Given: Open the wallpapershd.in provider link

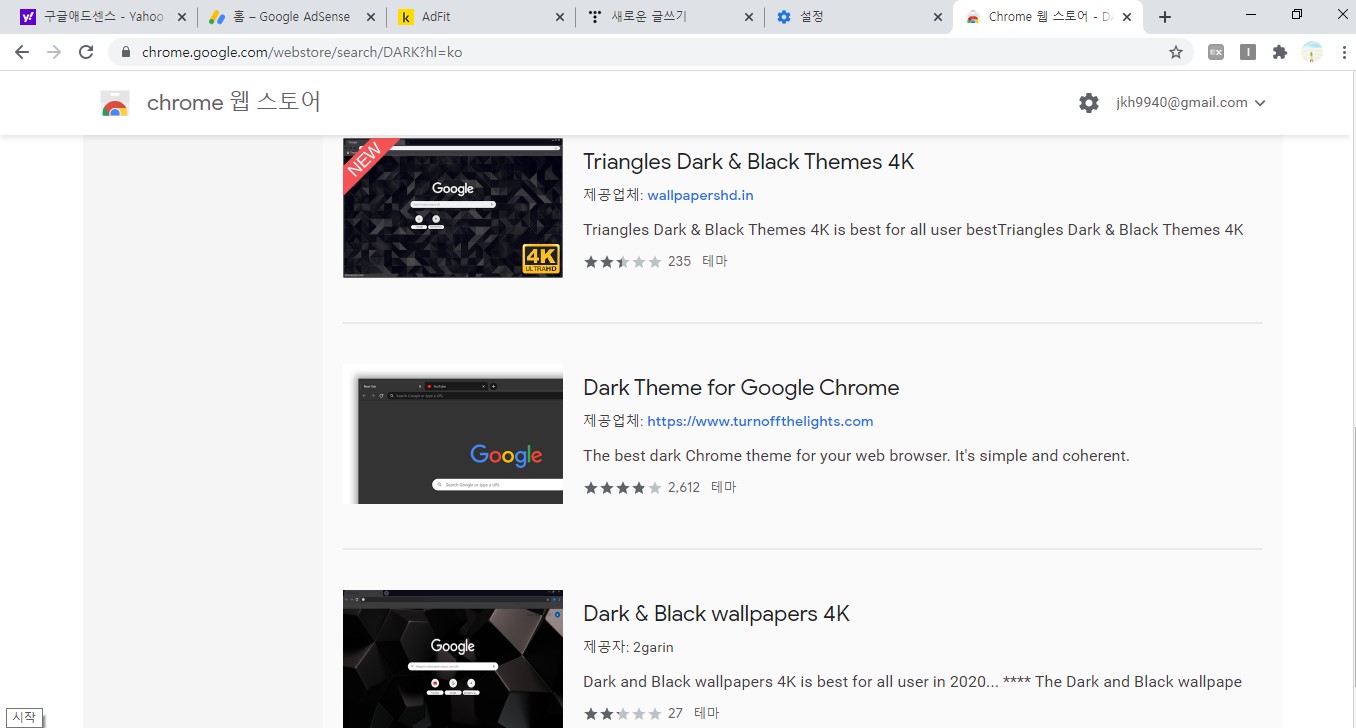Looking at the screenshot, I should point(700,195).
